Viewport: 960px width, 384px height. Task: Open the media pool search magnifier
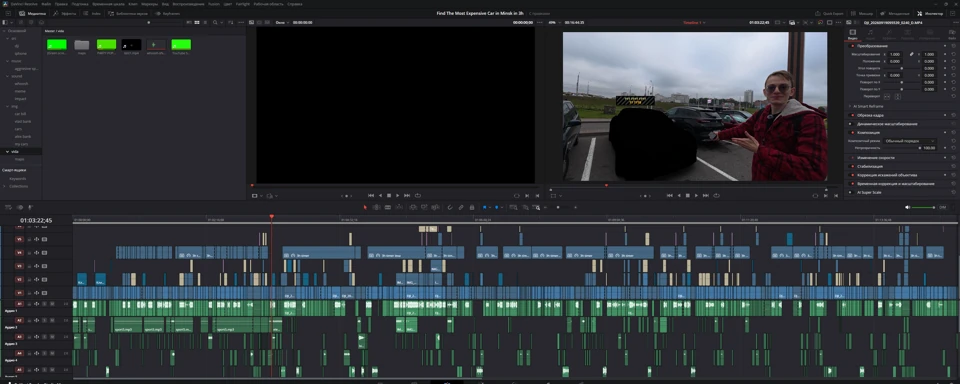point(214,22)
